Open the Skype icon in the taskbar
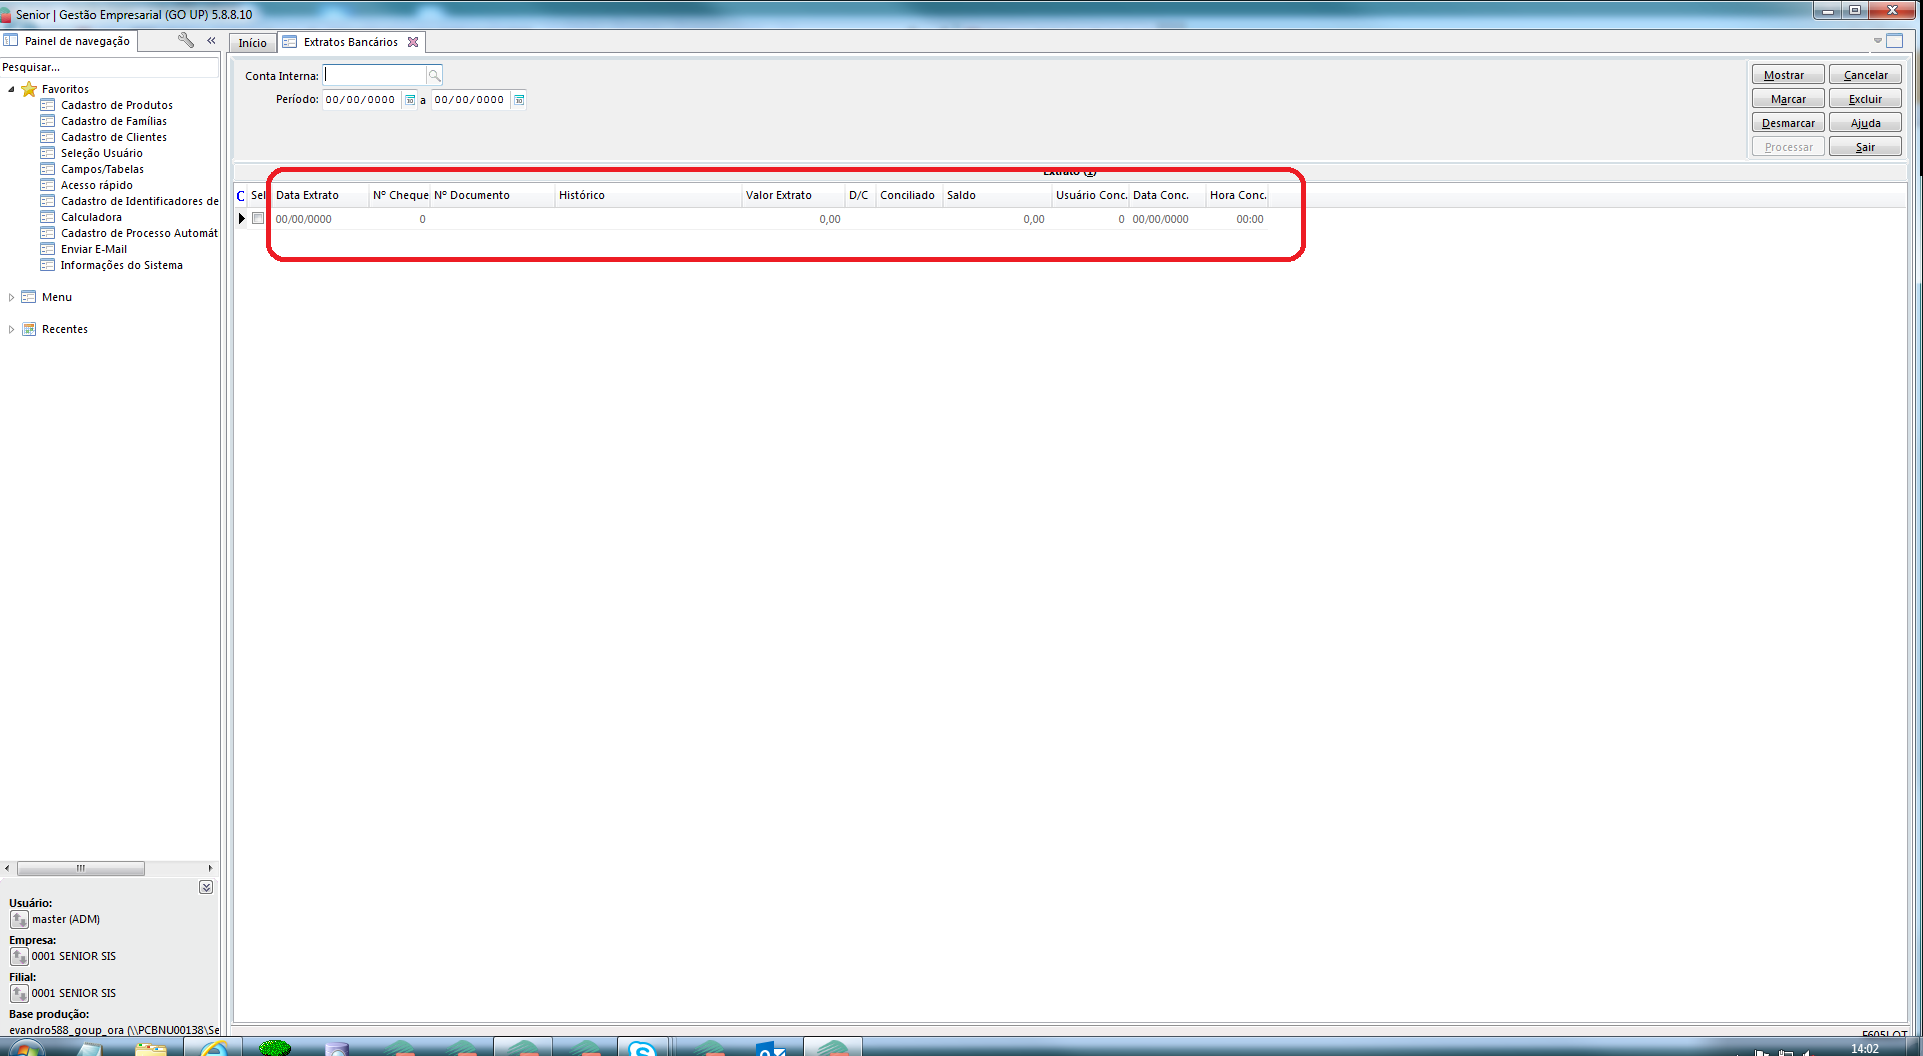 point(642,1048)
